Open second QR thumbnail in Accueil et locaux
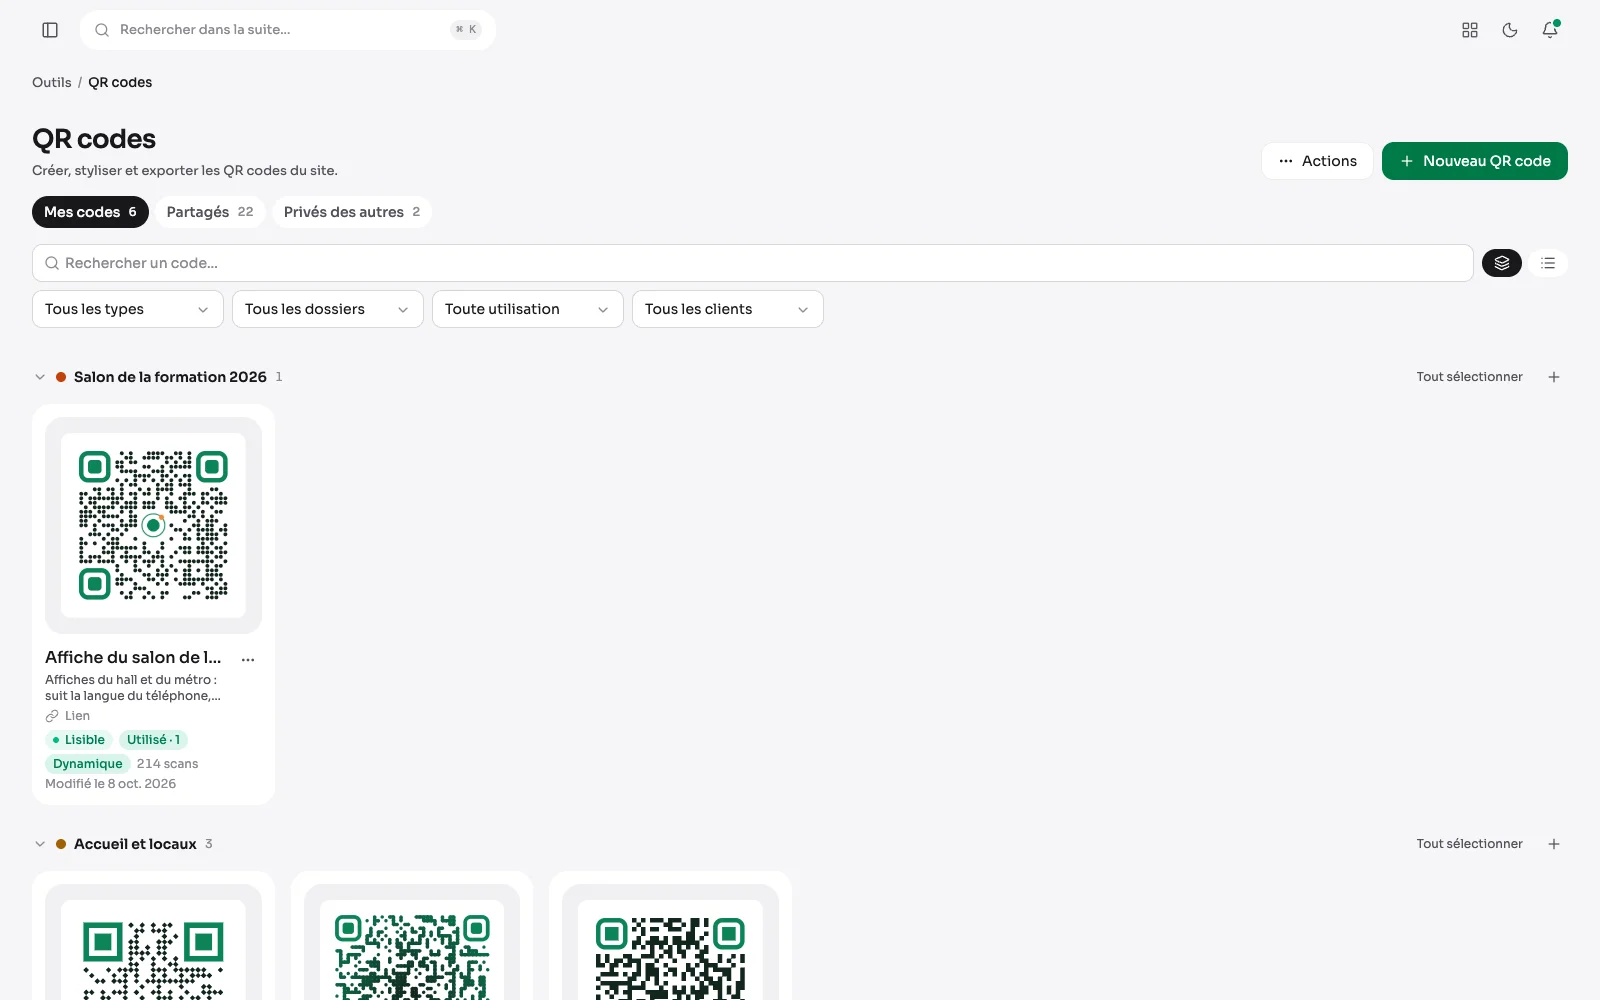The width and height of the screenshot is (1600, 1000). click(412, 942)
